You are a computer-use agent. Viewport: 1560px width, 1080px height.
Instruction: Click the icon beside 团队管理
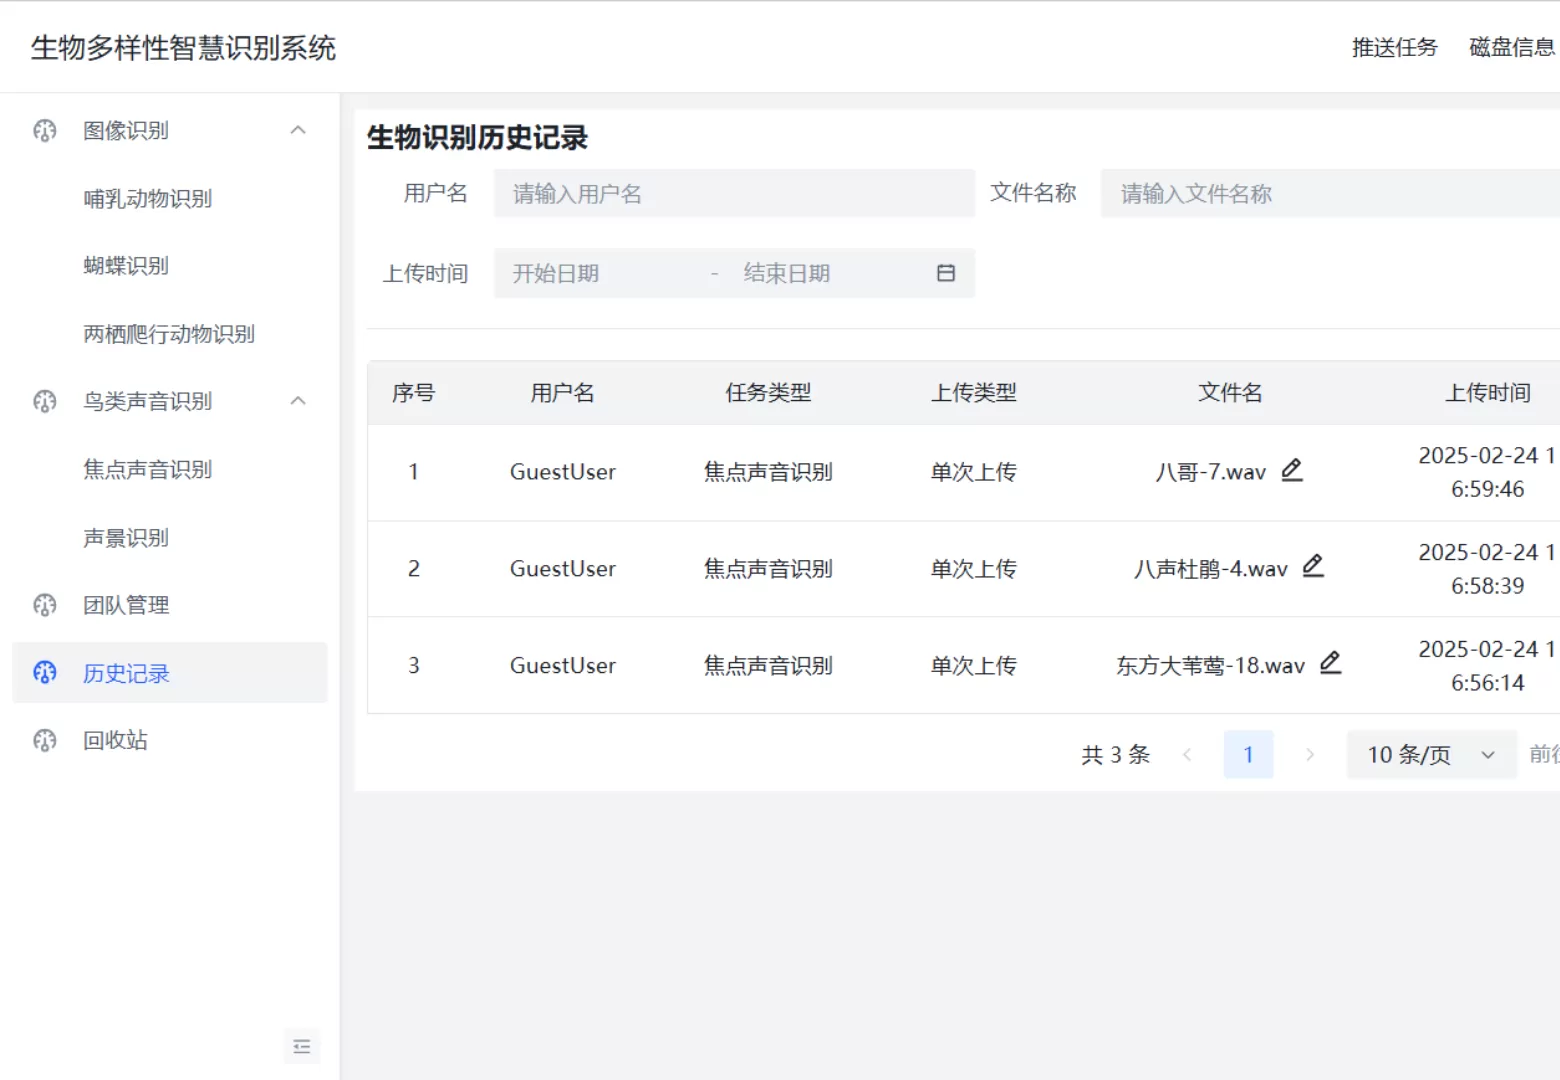tap(45, 605)
